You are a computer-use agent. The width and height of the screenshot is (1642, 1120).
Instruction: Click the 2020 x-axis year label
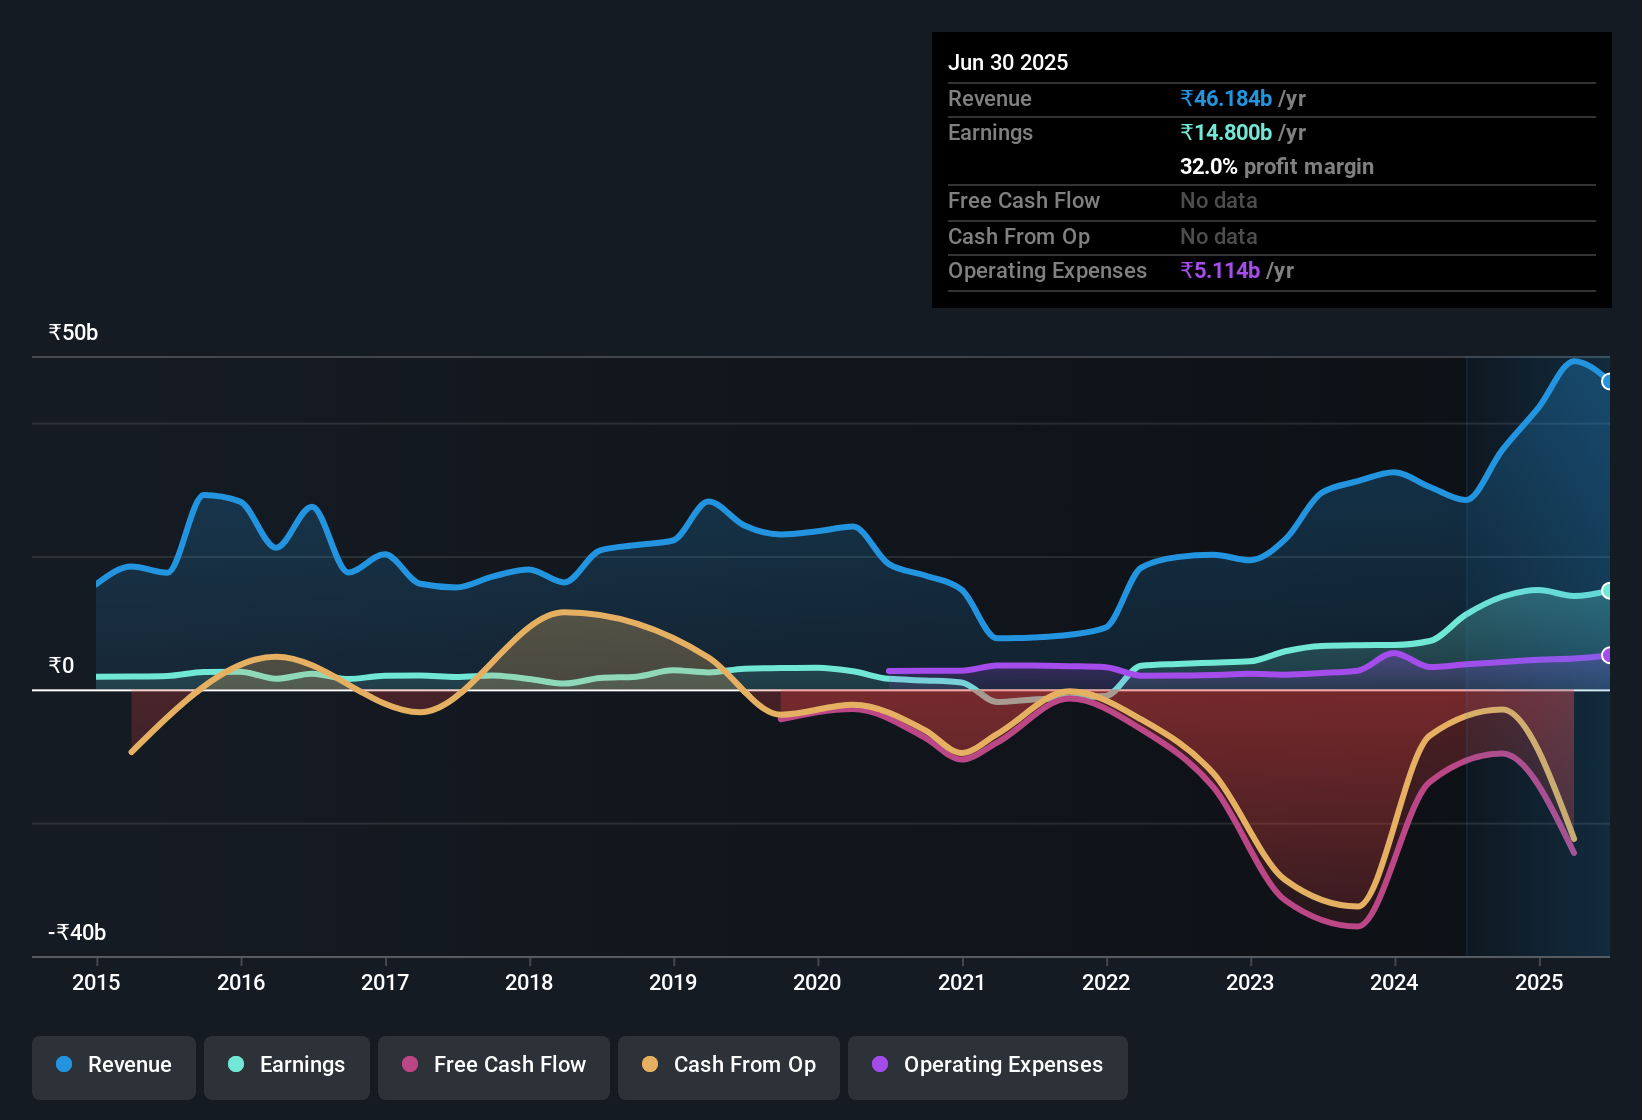tap(817, 983)
